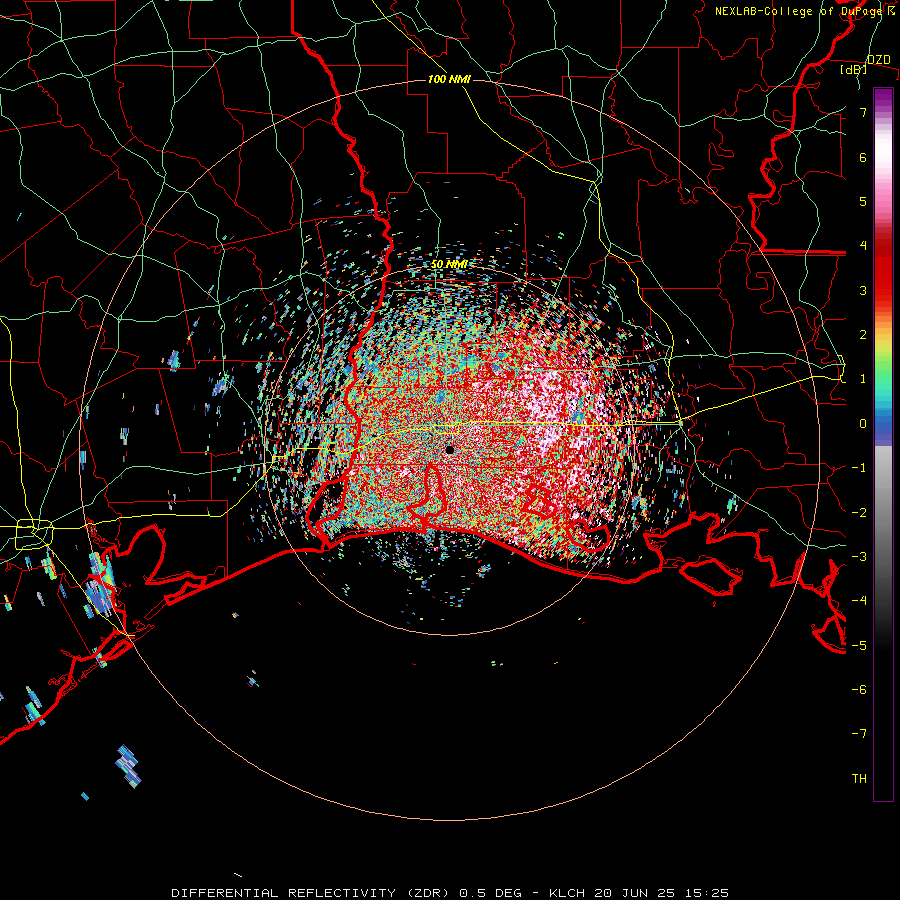
Task: Click the 50 NMI range ring label
Action: pos(449,264)
